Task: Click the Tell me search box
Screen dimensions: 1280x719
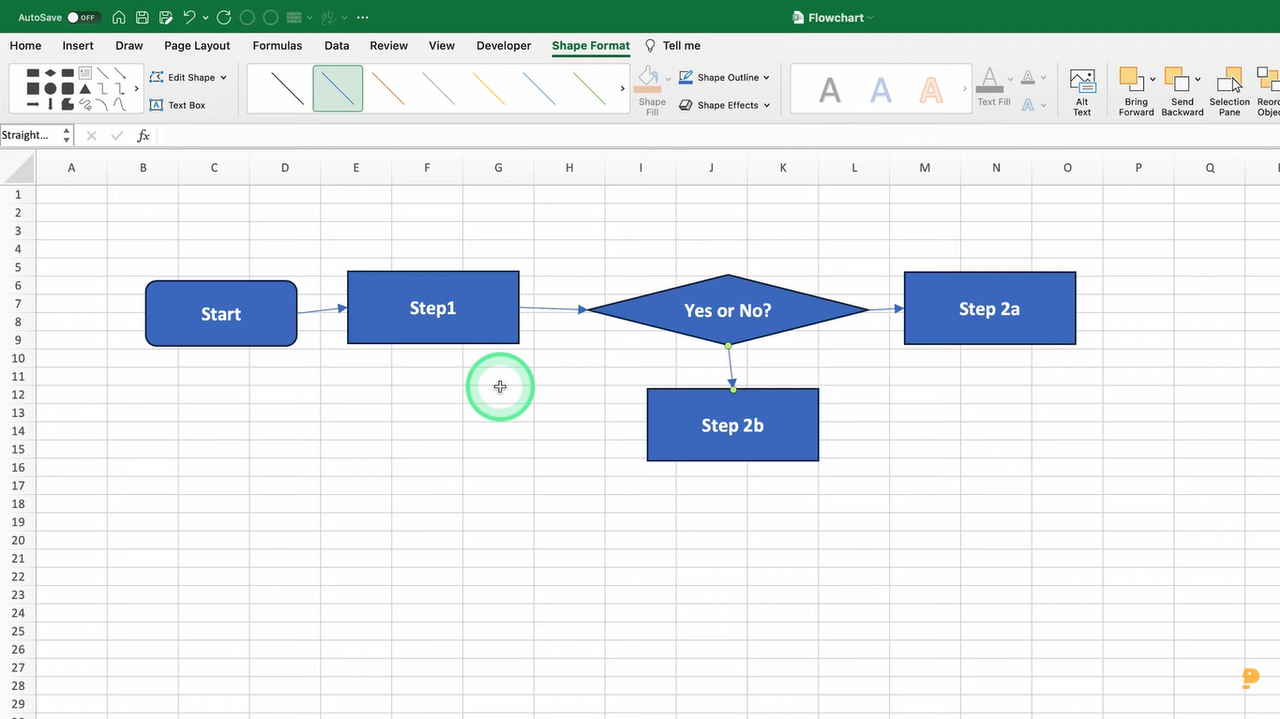Action: (673, 45)
